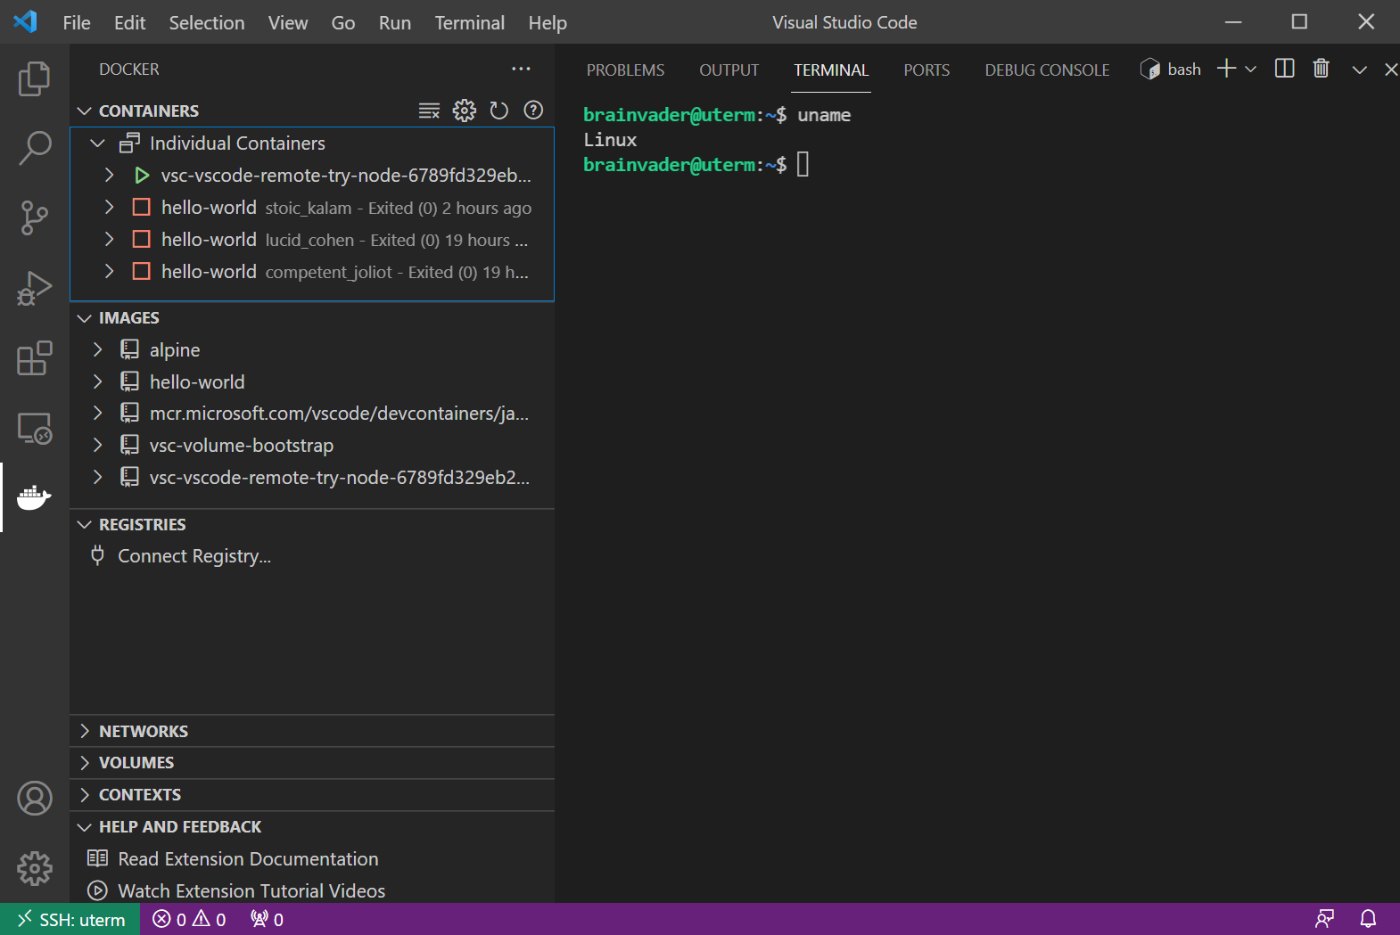
Task: Refresh the containers list
Action: click(499, 111)
